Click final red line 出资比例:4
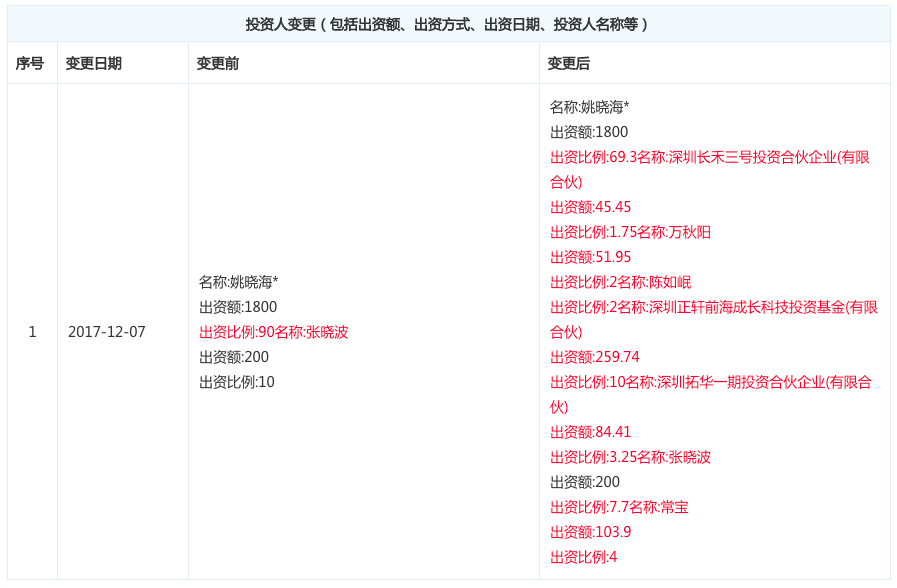This screenshot has width=897, height=588. (584, 557)
